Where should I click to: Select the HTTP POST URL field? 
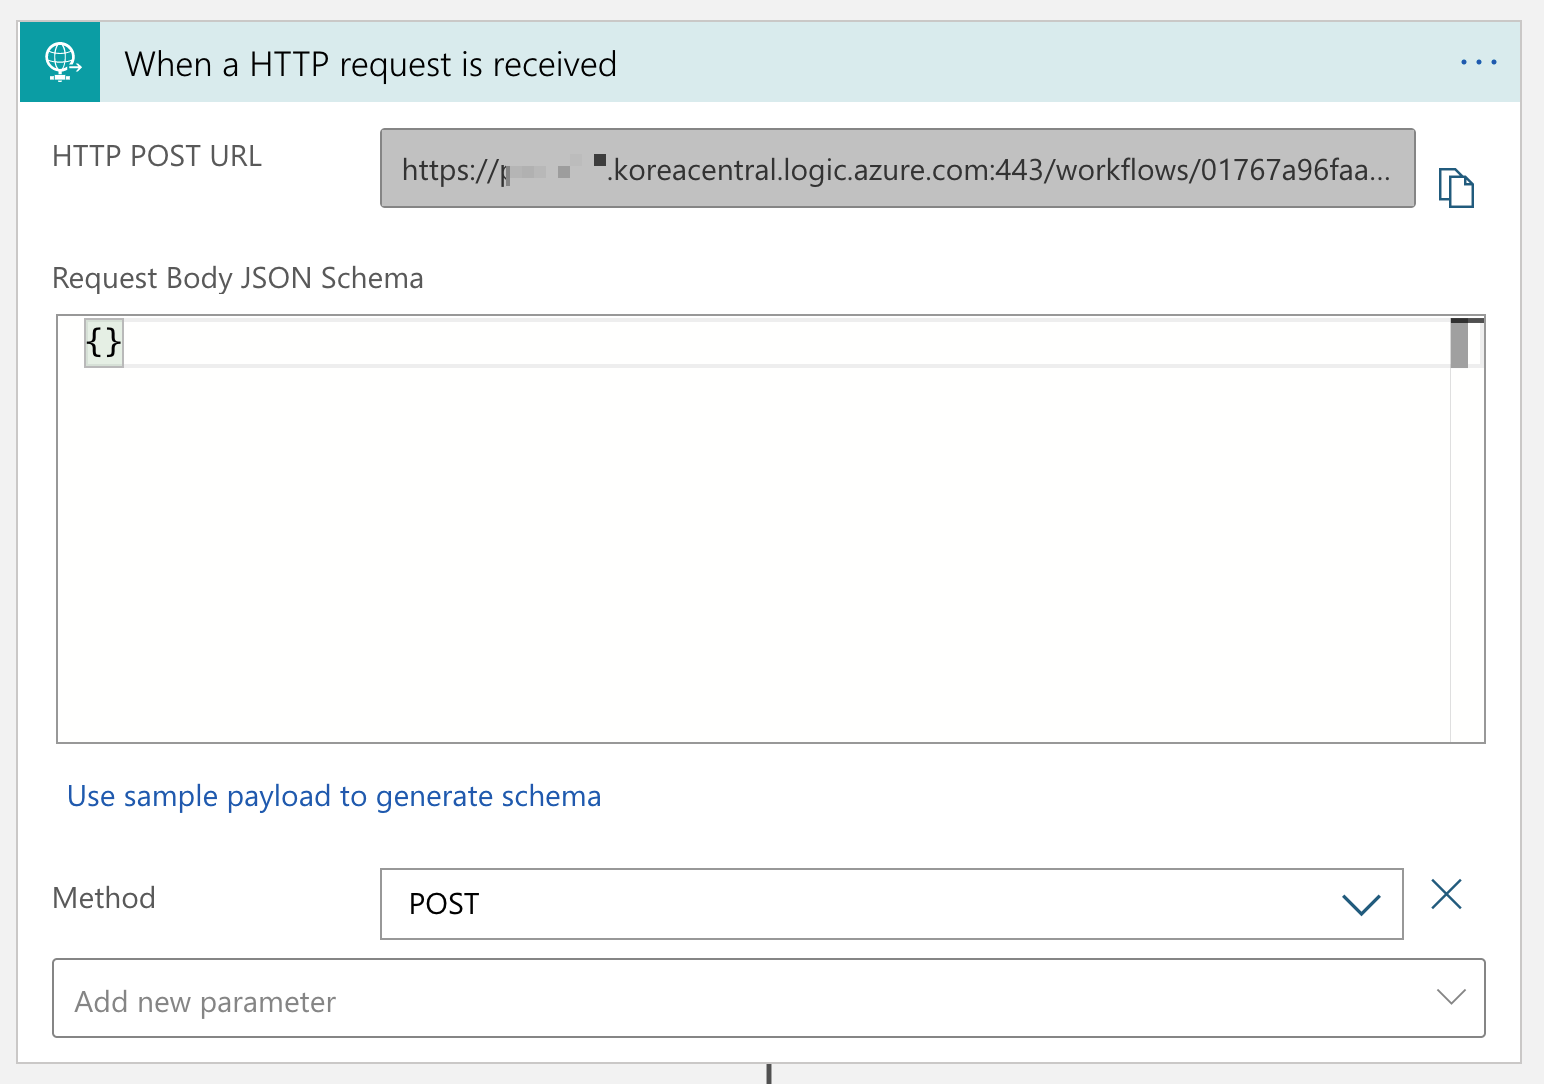point(897,168)
